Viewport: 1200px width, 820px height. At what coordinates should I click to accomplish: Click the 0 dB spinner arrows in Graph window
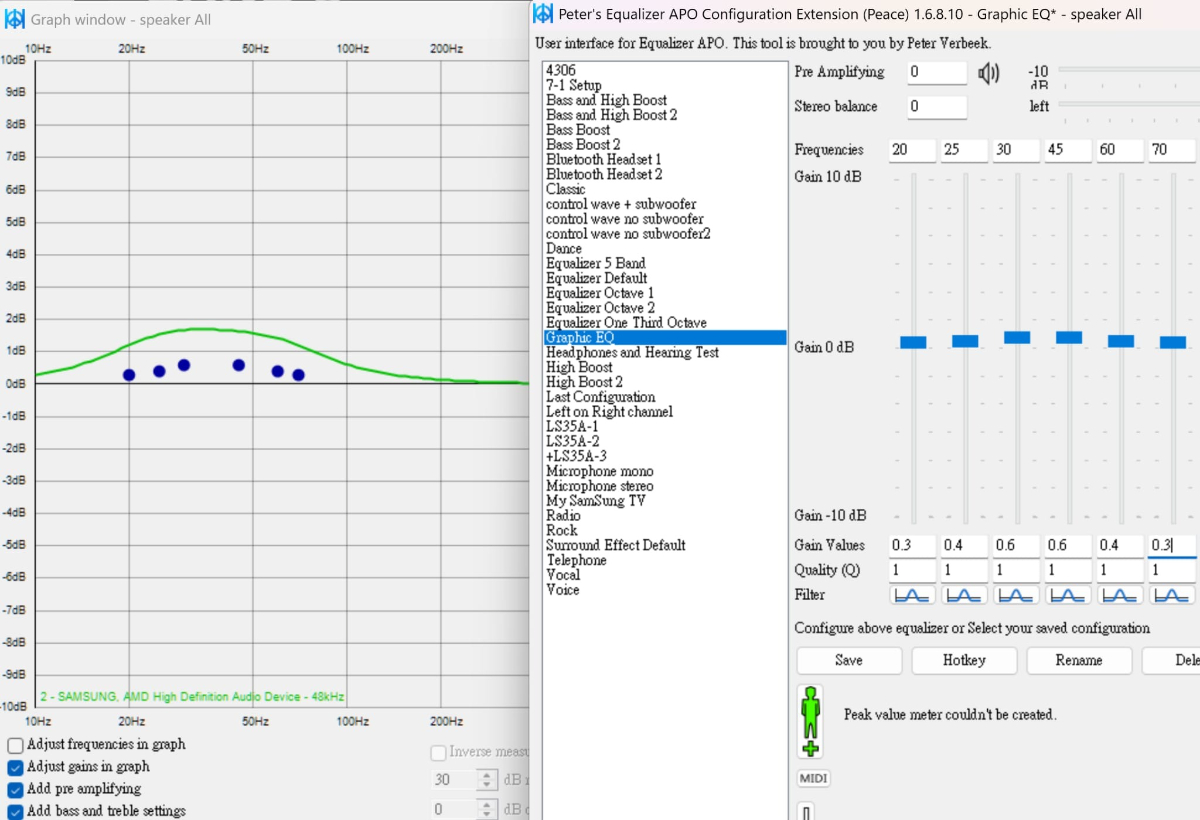point(486,809)
